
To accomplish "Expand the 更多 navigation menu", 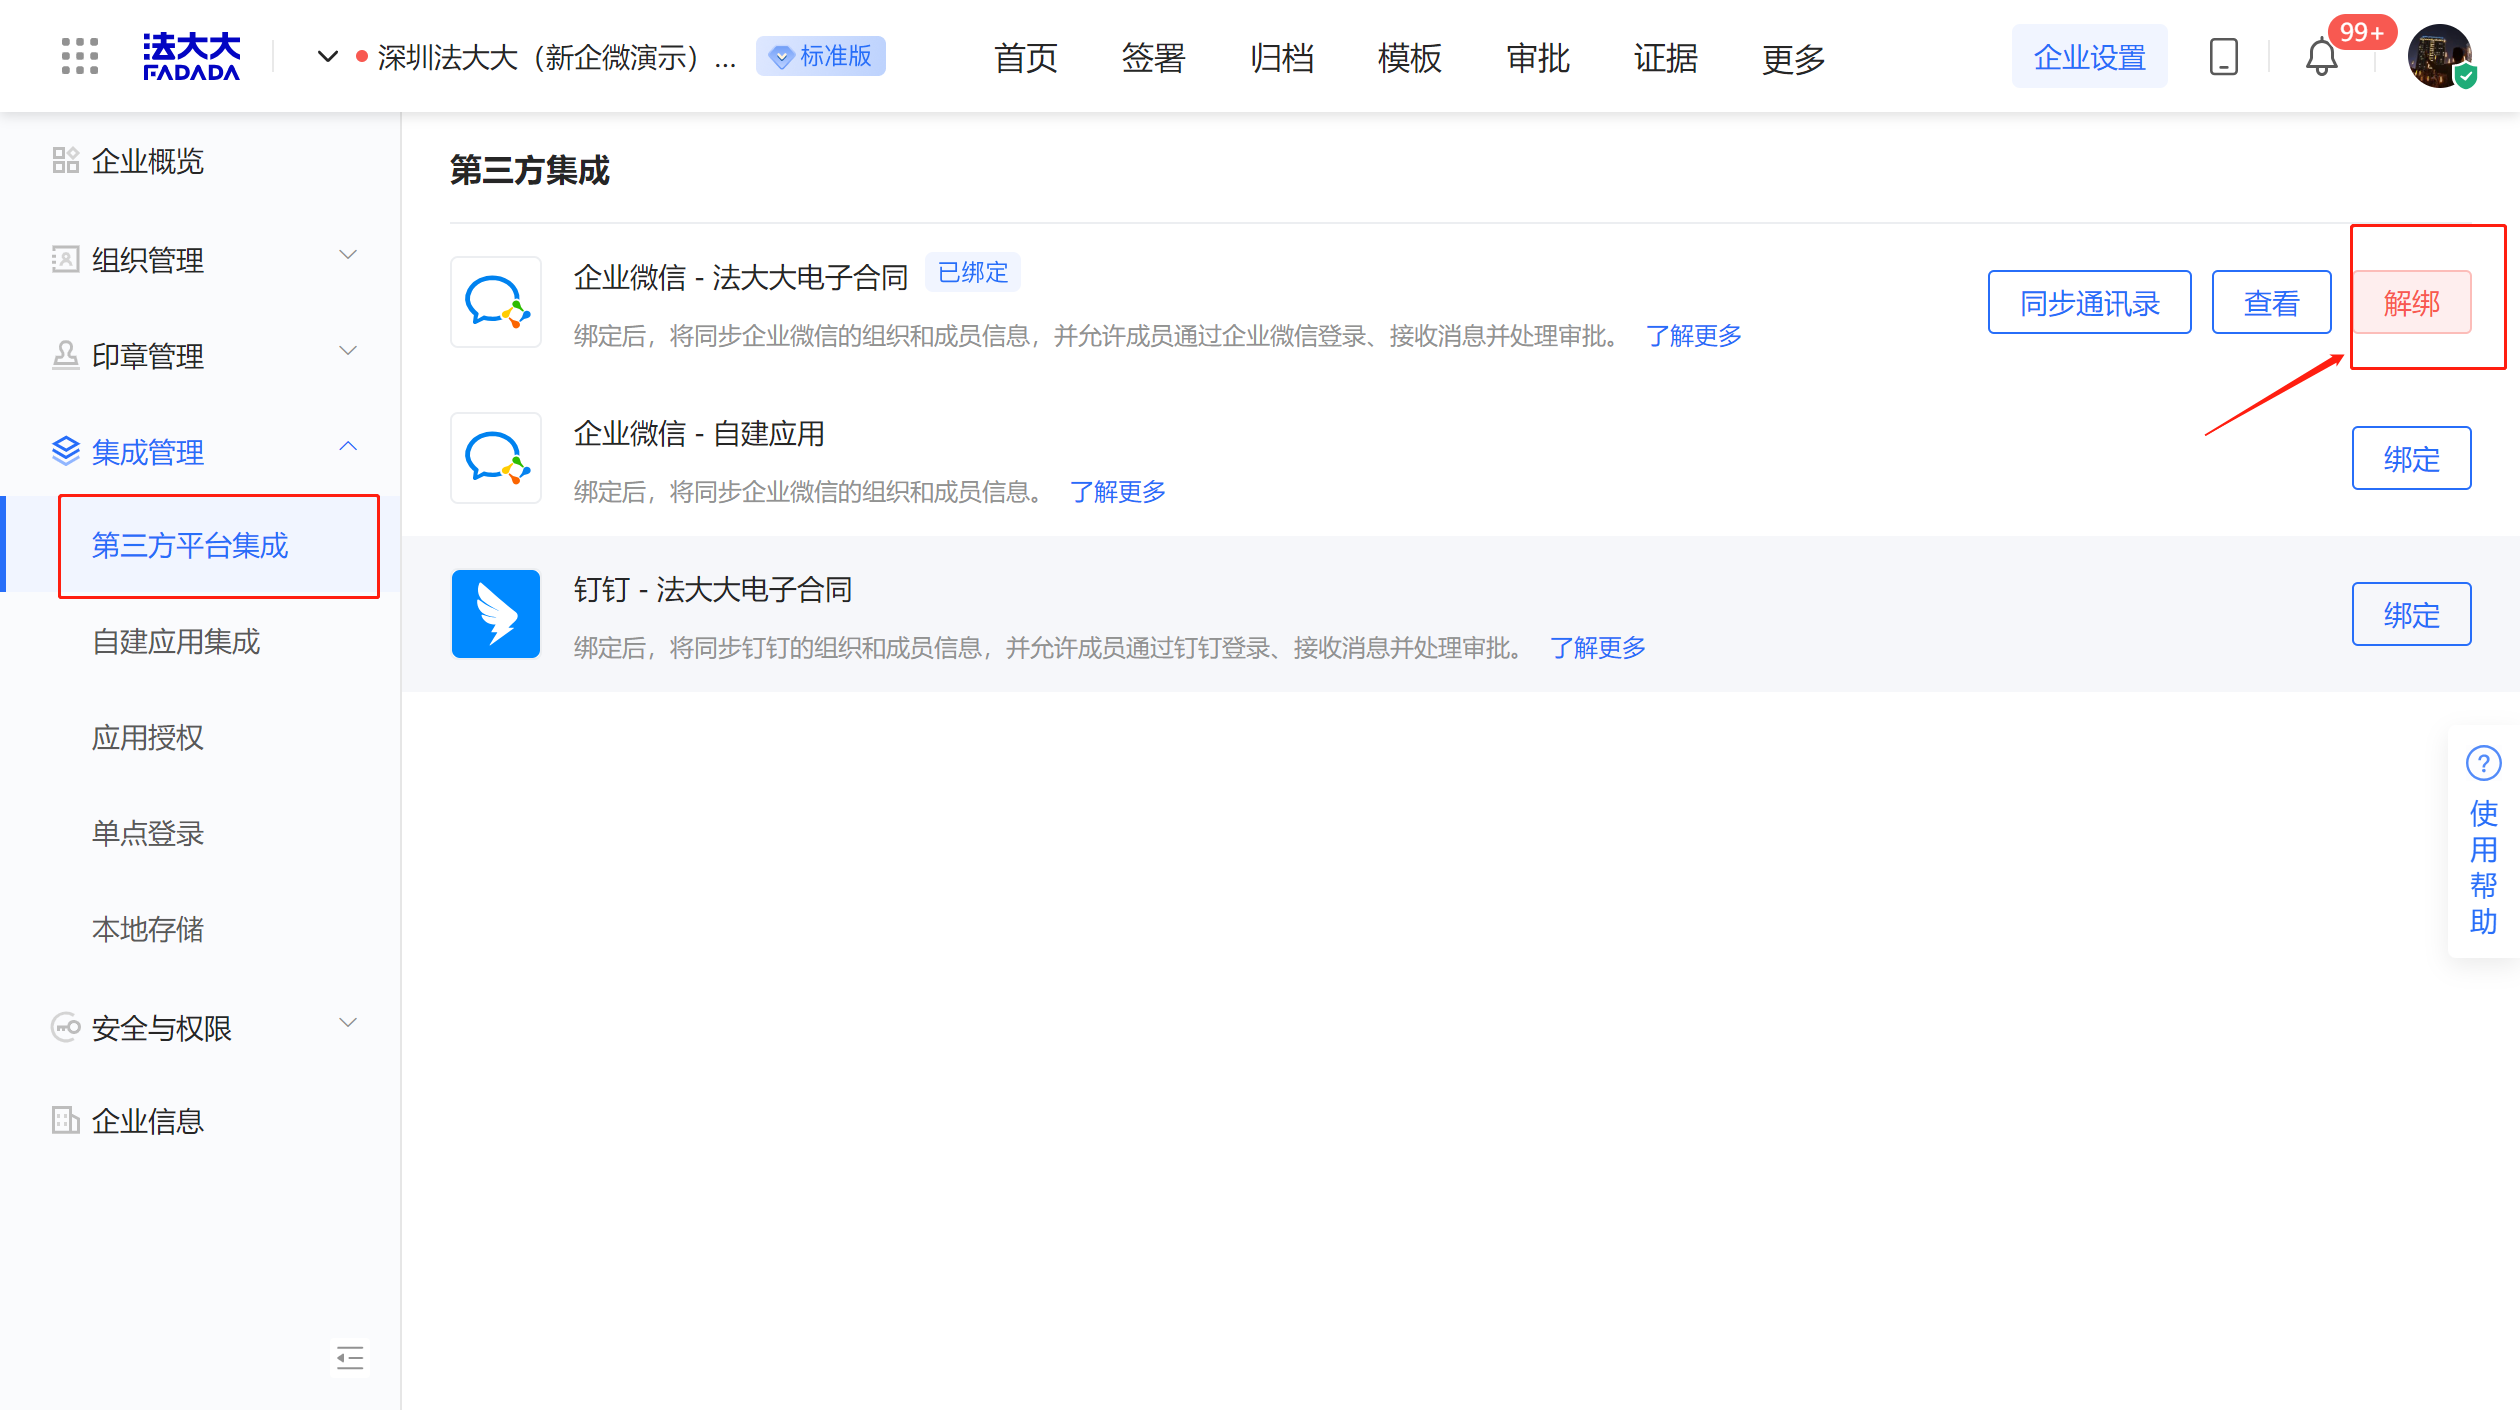I will pos(1794,58).
